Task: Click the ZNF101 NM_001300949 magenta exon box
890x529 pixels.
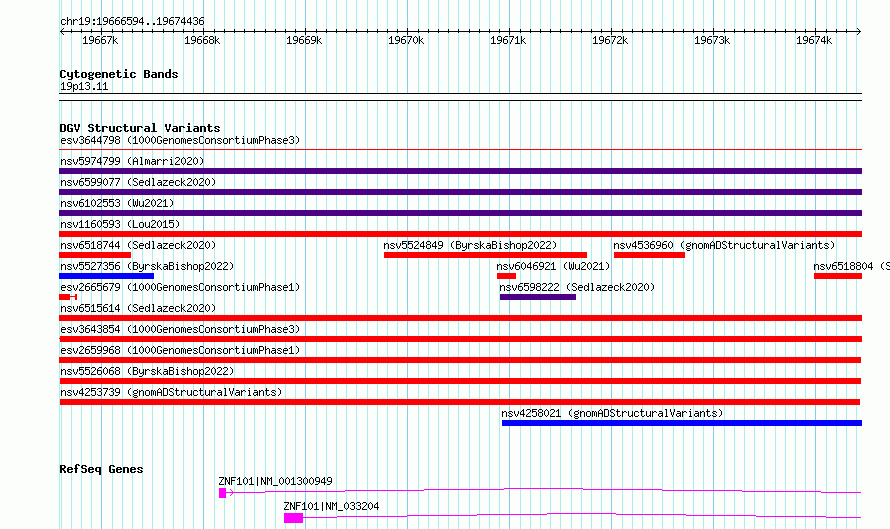Action: click(x=222, y=493)
